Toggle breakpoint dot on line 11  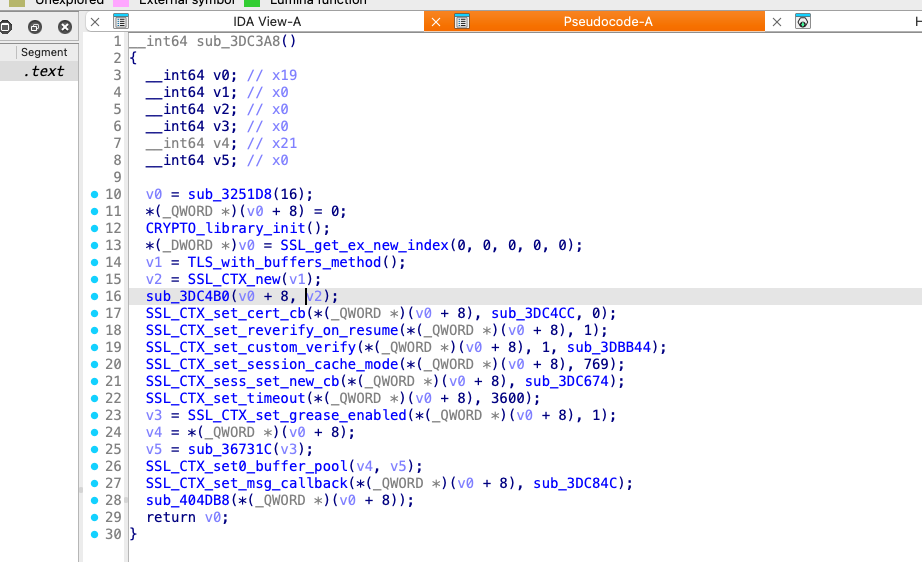[94, 211]
